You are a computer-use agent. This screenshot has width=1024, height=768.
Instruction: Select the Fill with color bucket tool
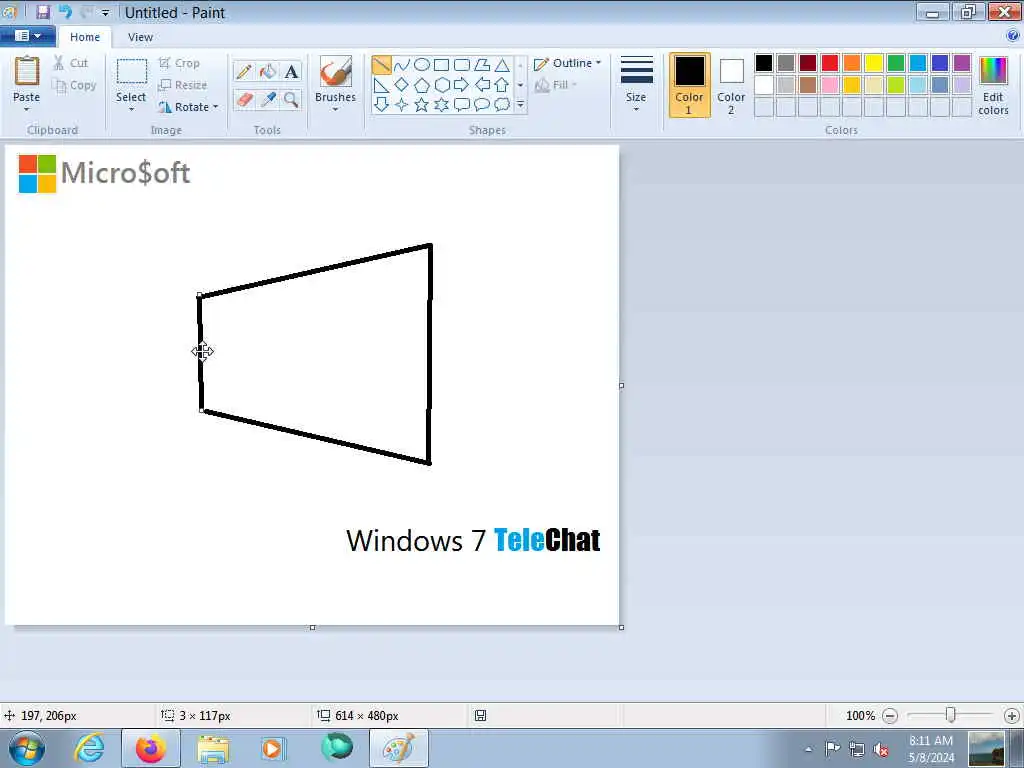click(x=268, y=71)
